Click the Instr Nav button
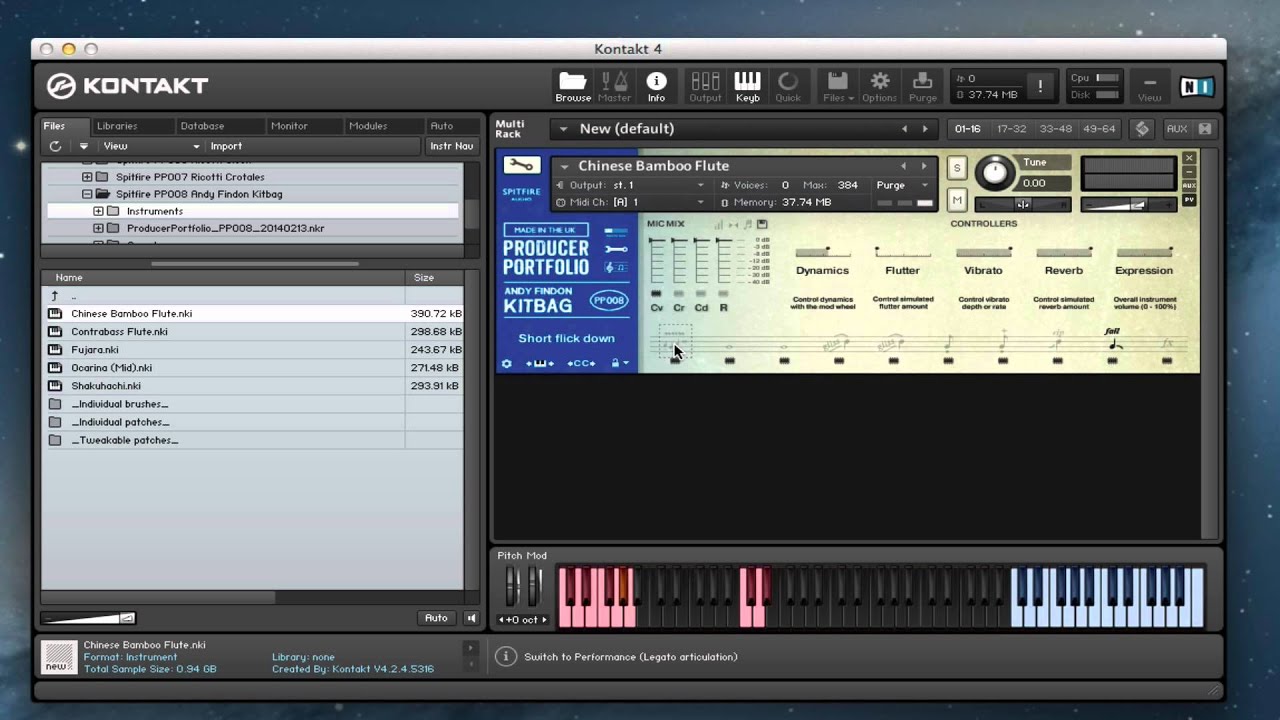 451,146
